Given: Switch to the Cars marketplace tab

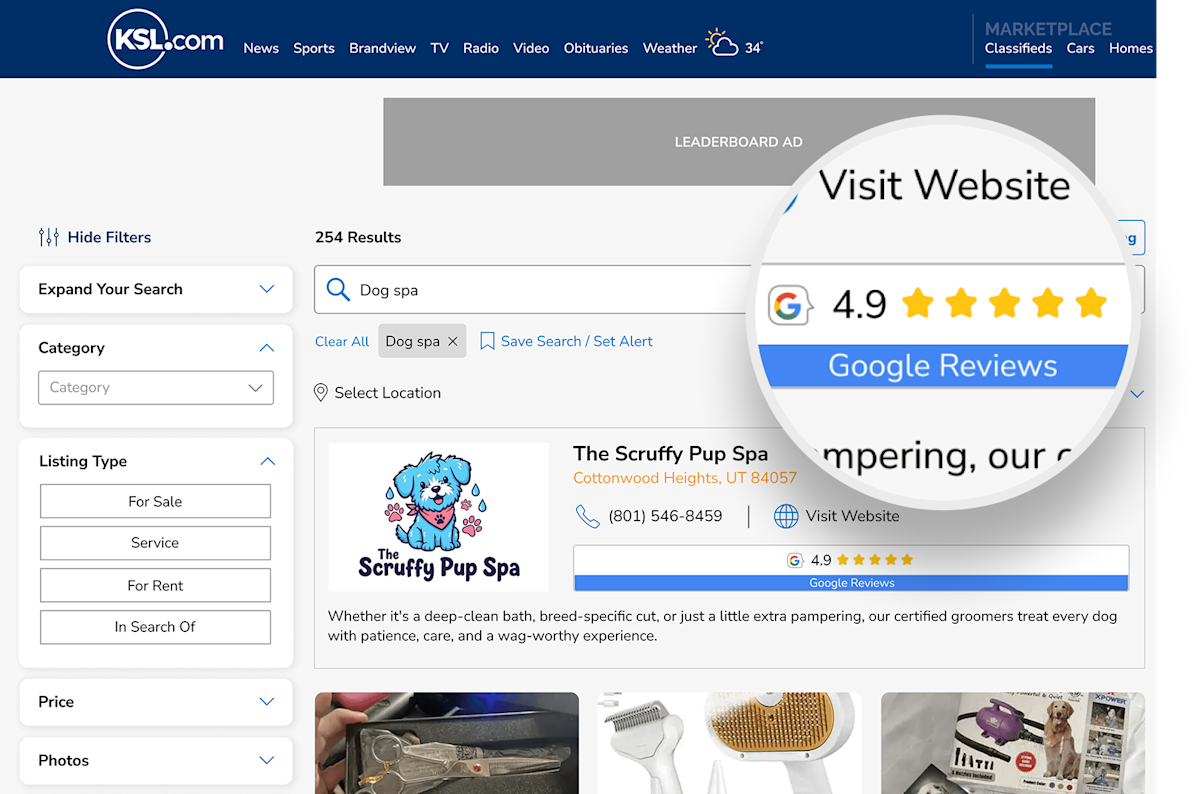Looking at the screenshot, I should pyautogui.click(x=1080, y=48).
